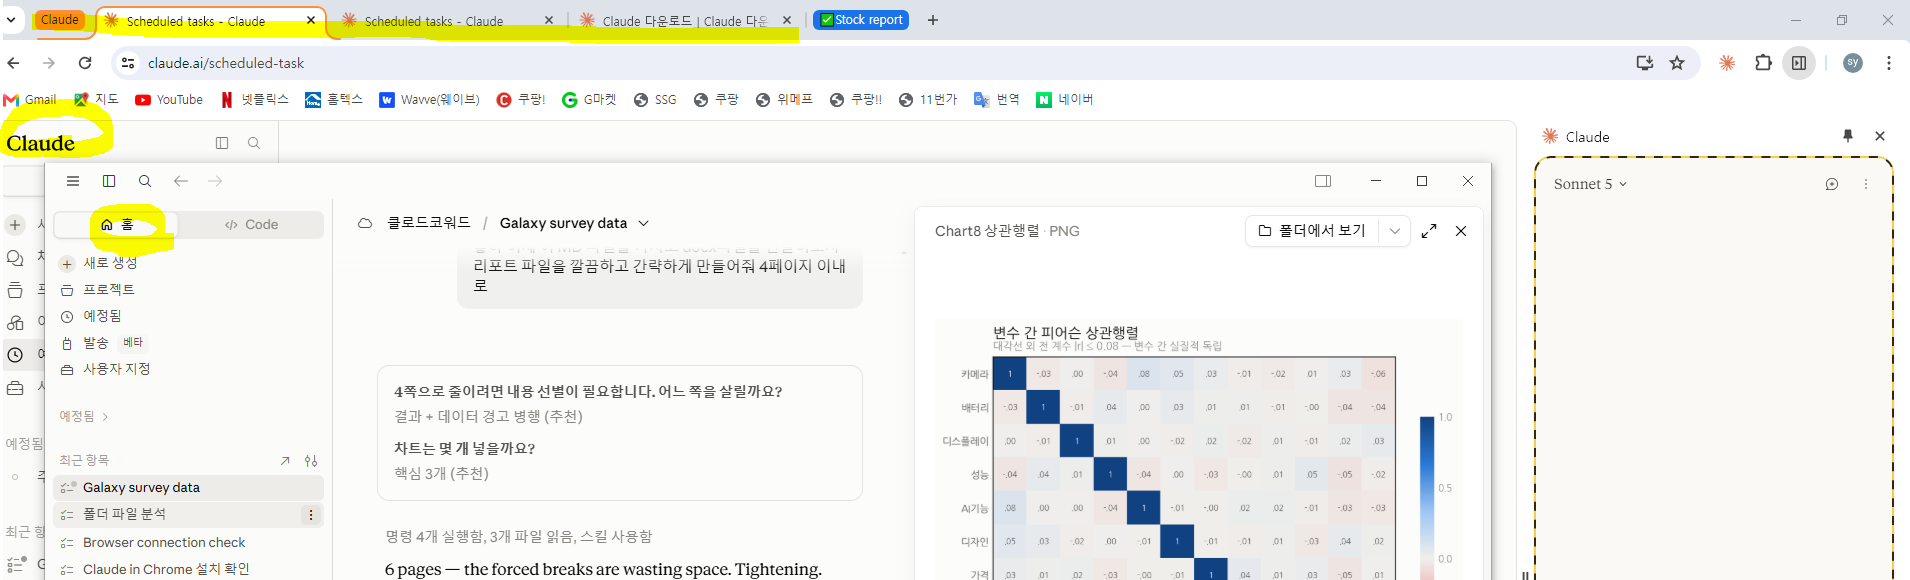Open the Galaxy survey data title dropdown
The image size is (1910, 580).
point(644,223)
